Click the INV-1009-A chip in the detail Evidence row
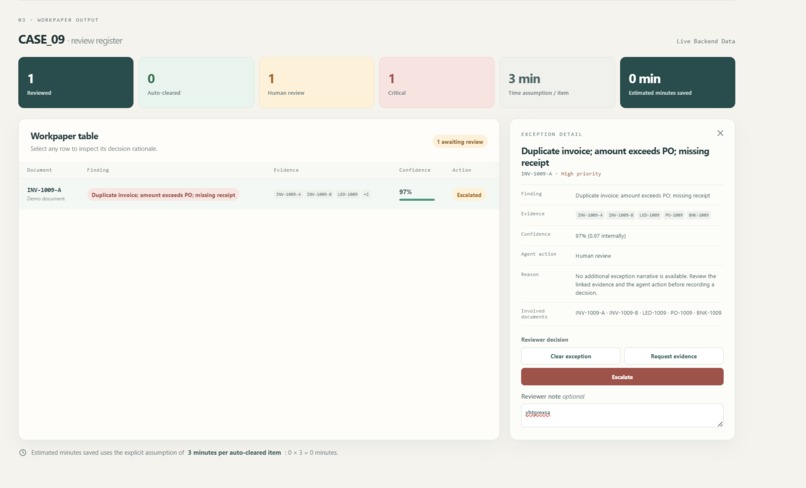This screenshot has width=806, height=488. click(x=590, y=215)
